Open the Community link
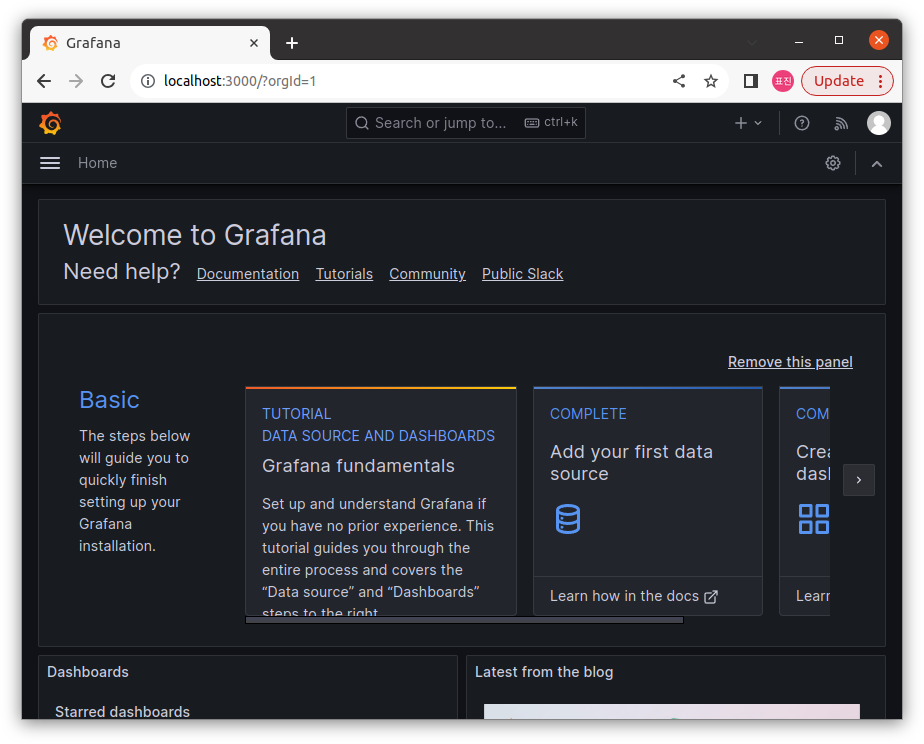 point(427,274)
